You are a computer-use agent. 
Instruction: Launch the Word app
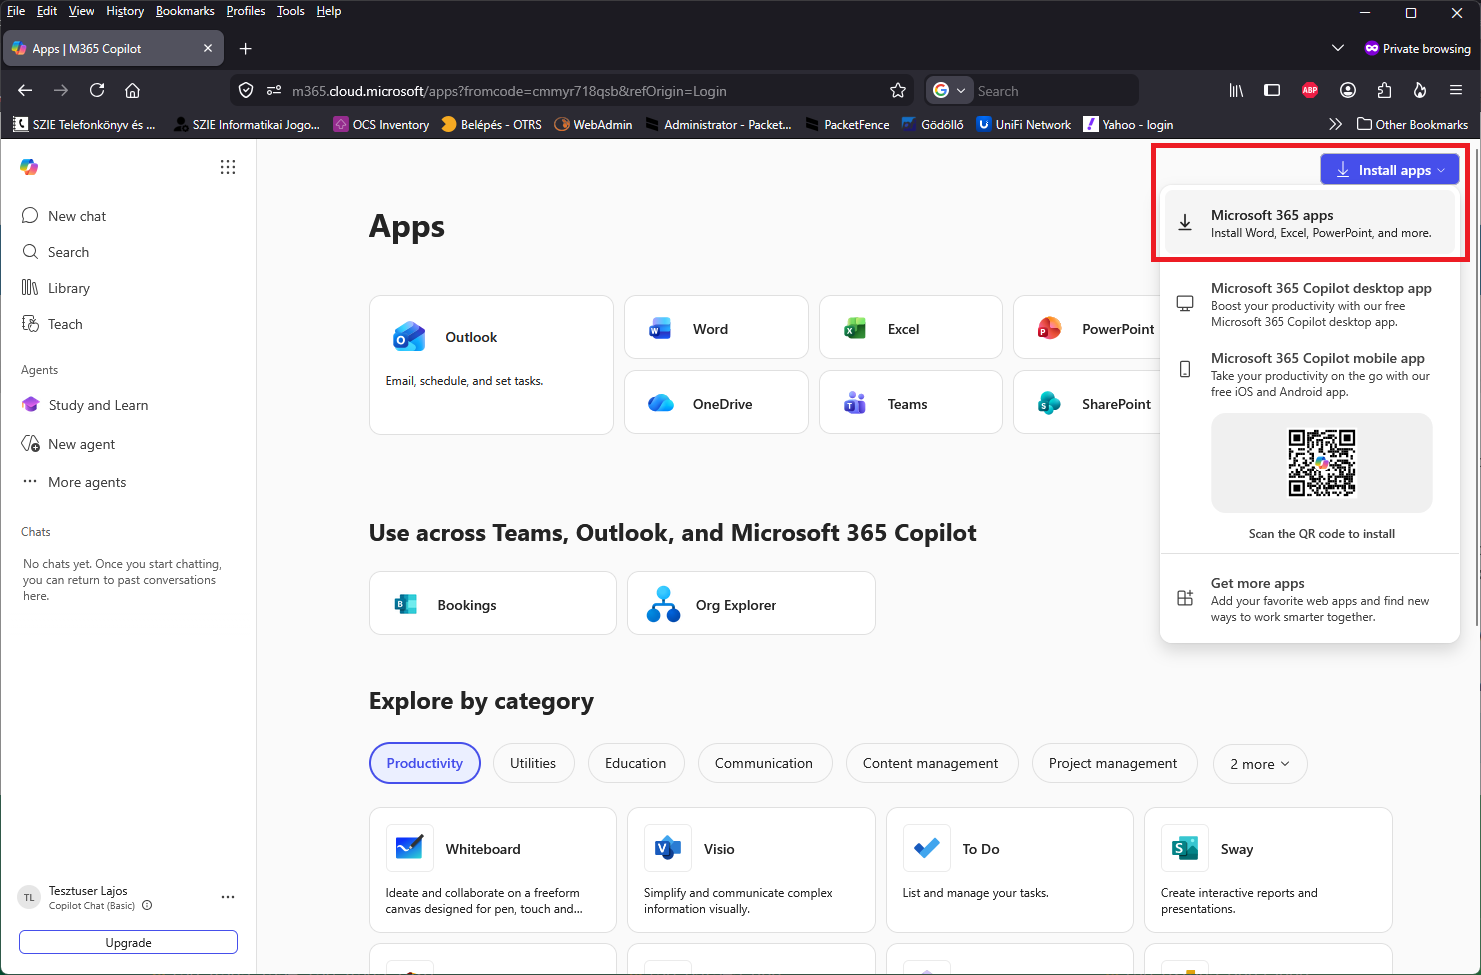(x=716, y=327)
